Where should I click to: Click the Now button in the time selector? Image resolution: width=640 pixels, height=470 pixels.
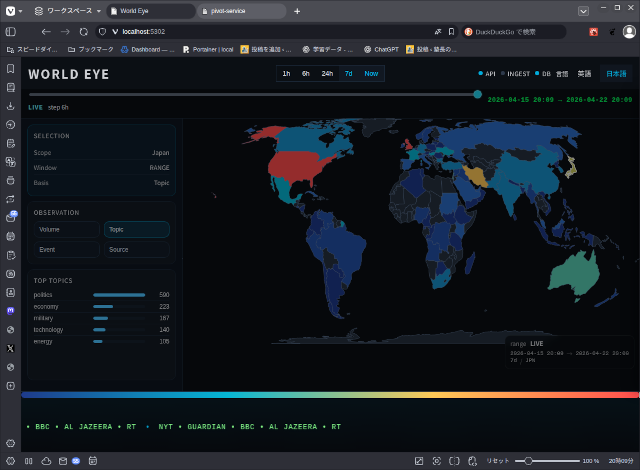(371, 74)
